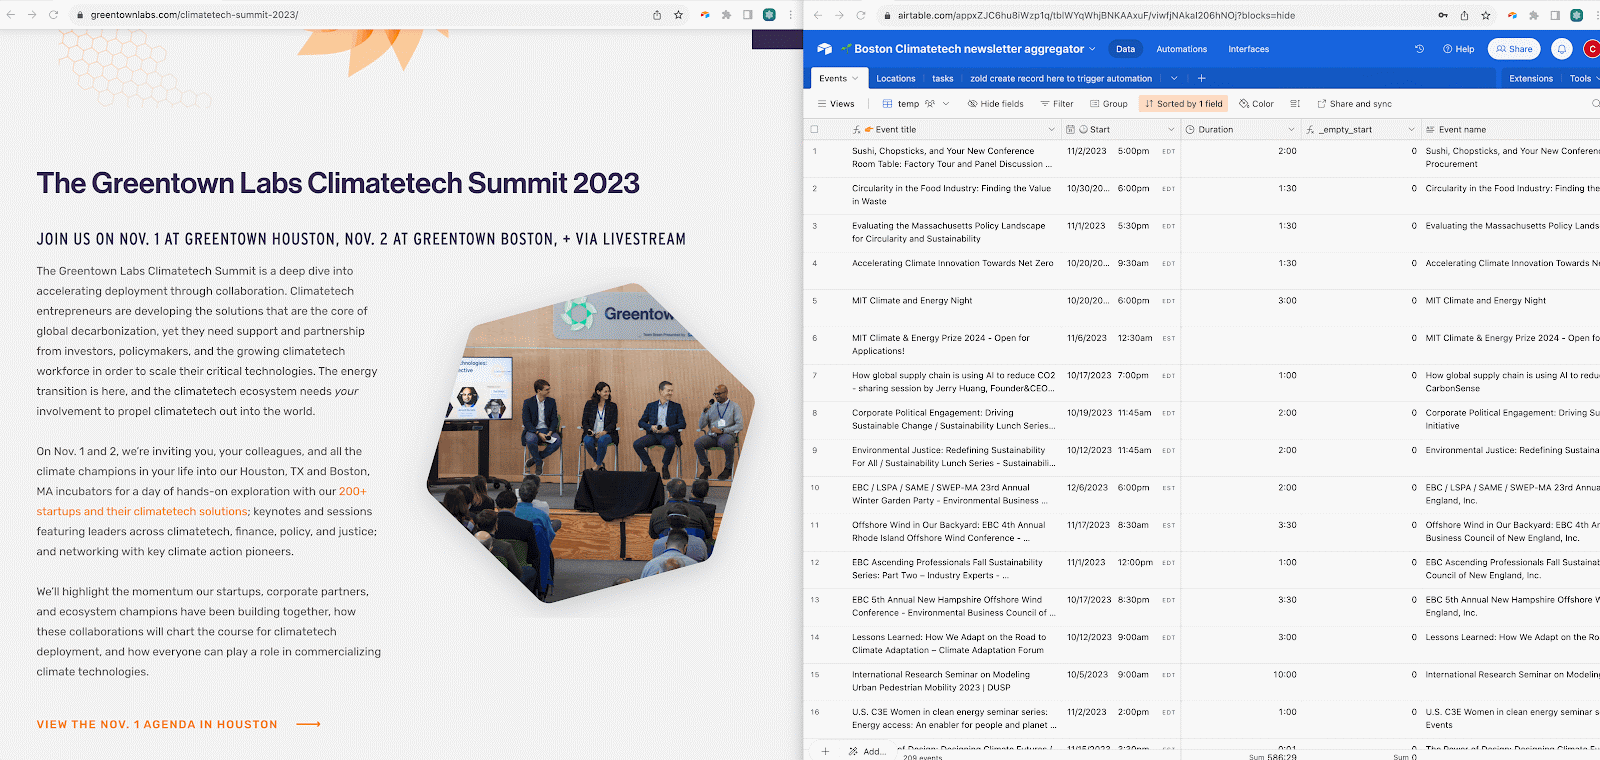This screenshot has height=760, width=1600.
Task: Reload the greentownlabs.com browser window
Action: point(53,15)
